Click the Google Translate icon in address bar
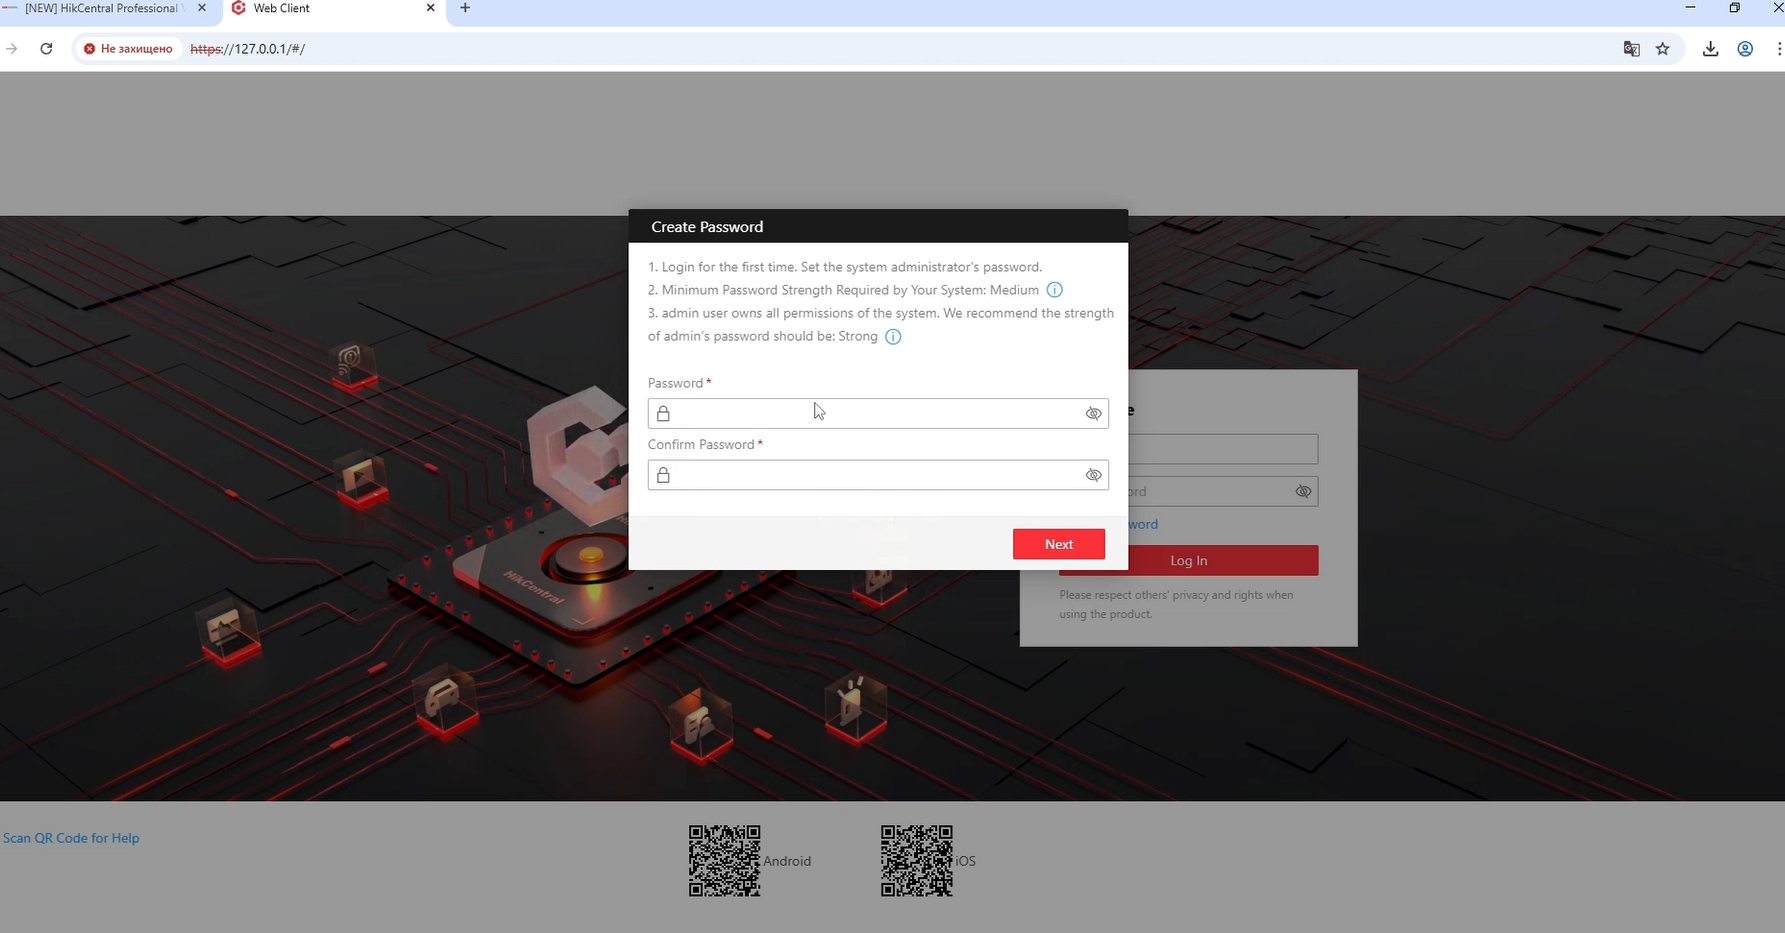1785x933 pixels. [1631, 49]
